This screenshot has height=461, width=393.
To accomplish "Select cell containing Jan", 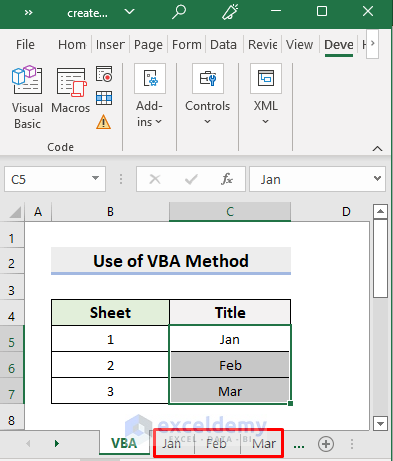I will [230, 339].
